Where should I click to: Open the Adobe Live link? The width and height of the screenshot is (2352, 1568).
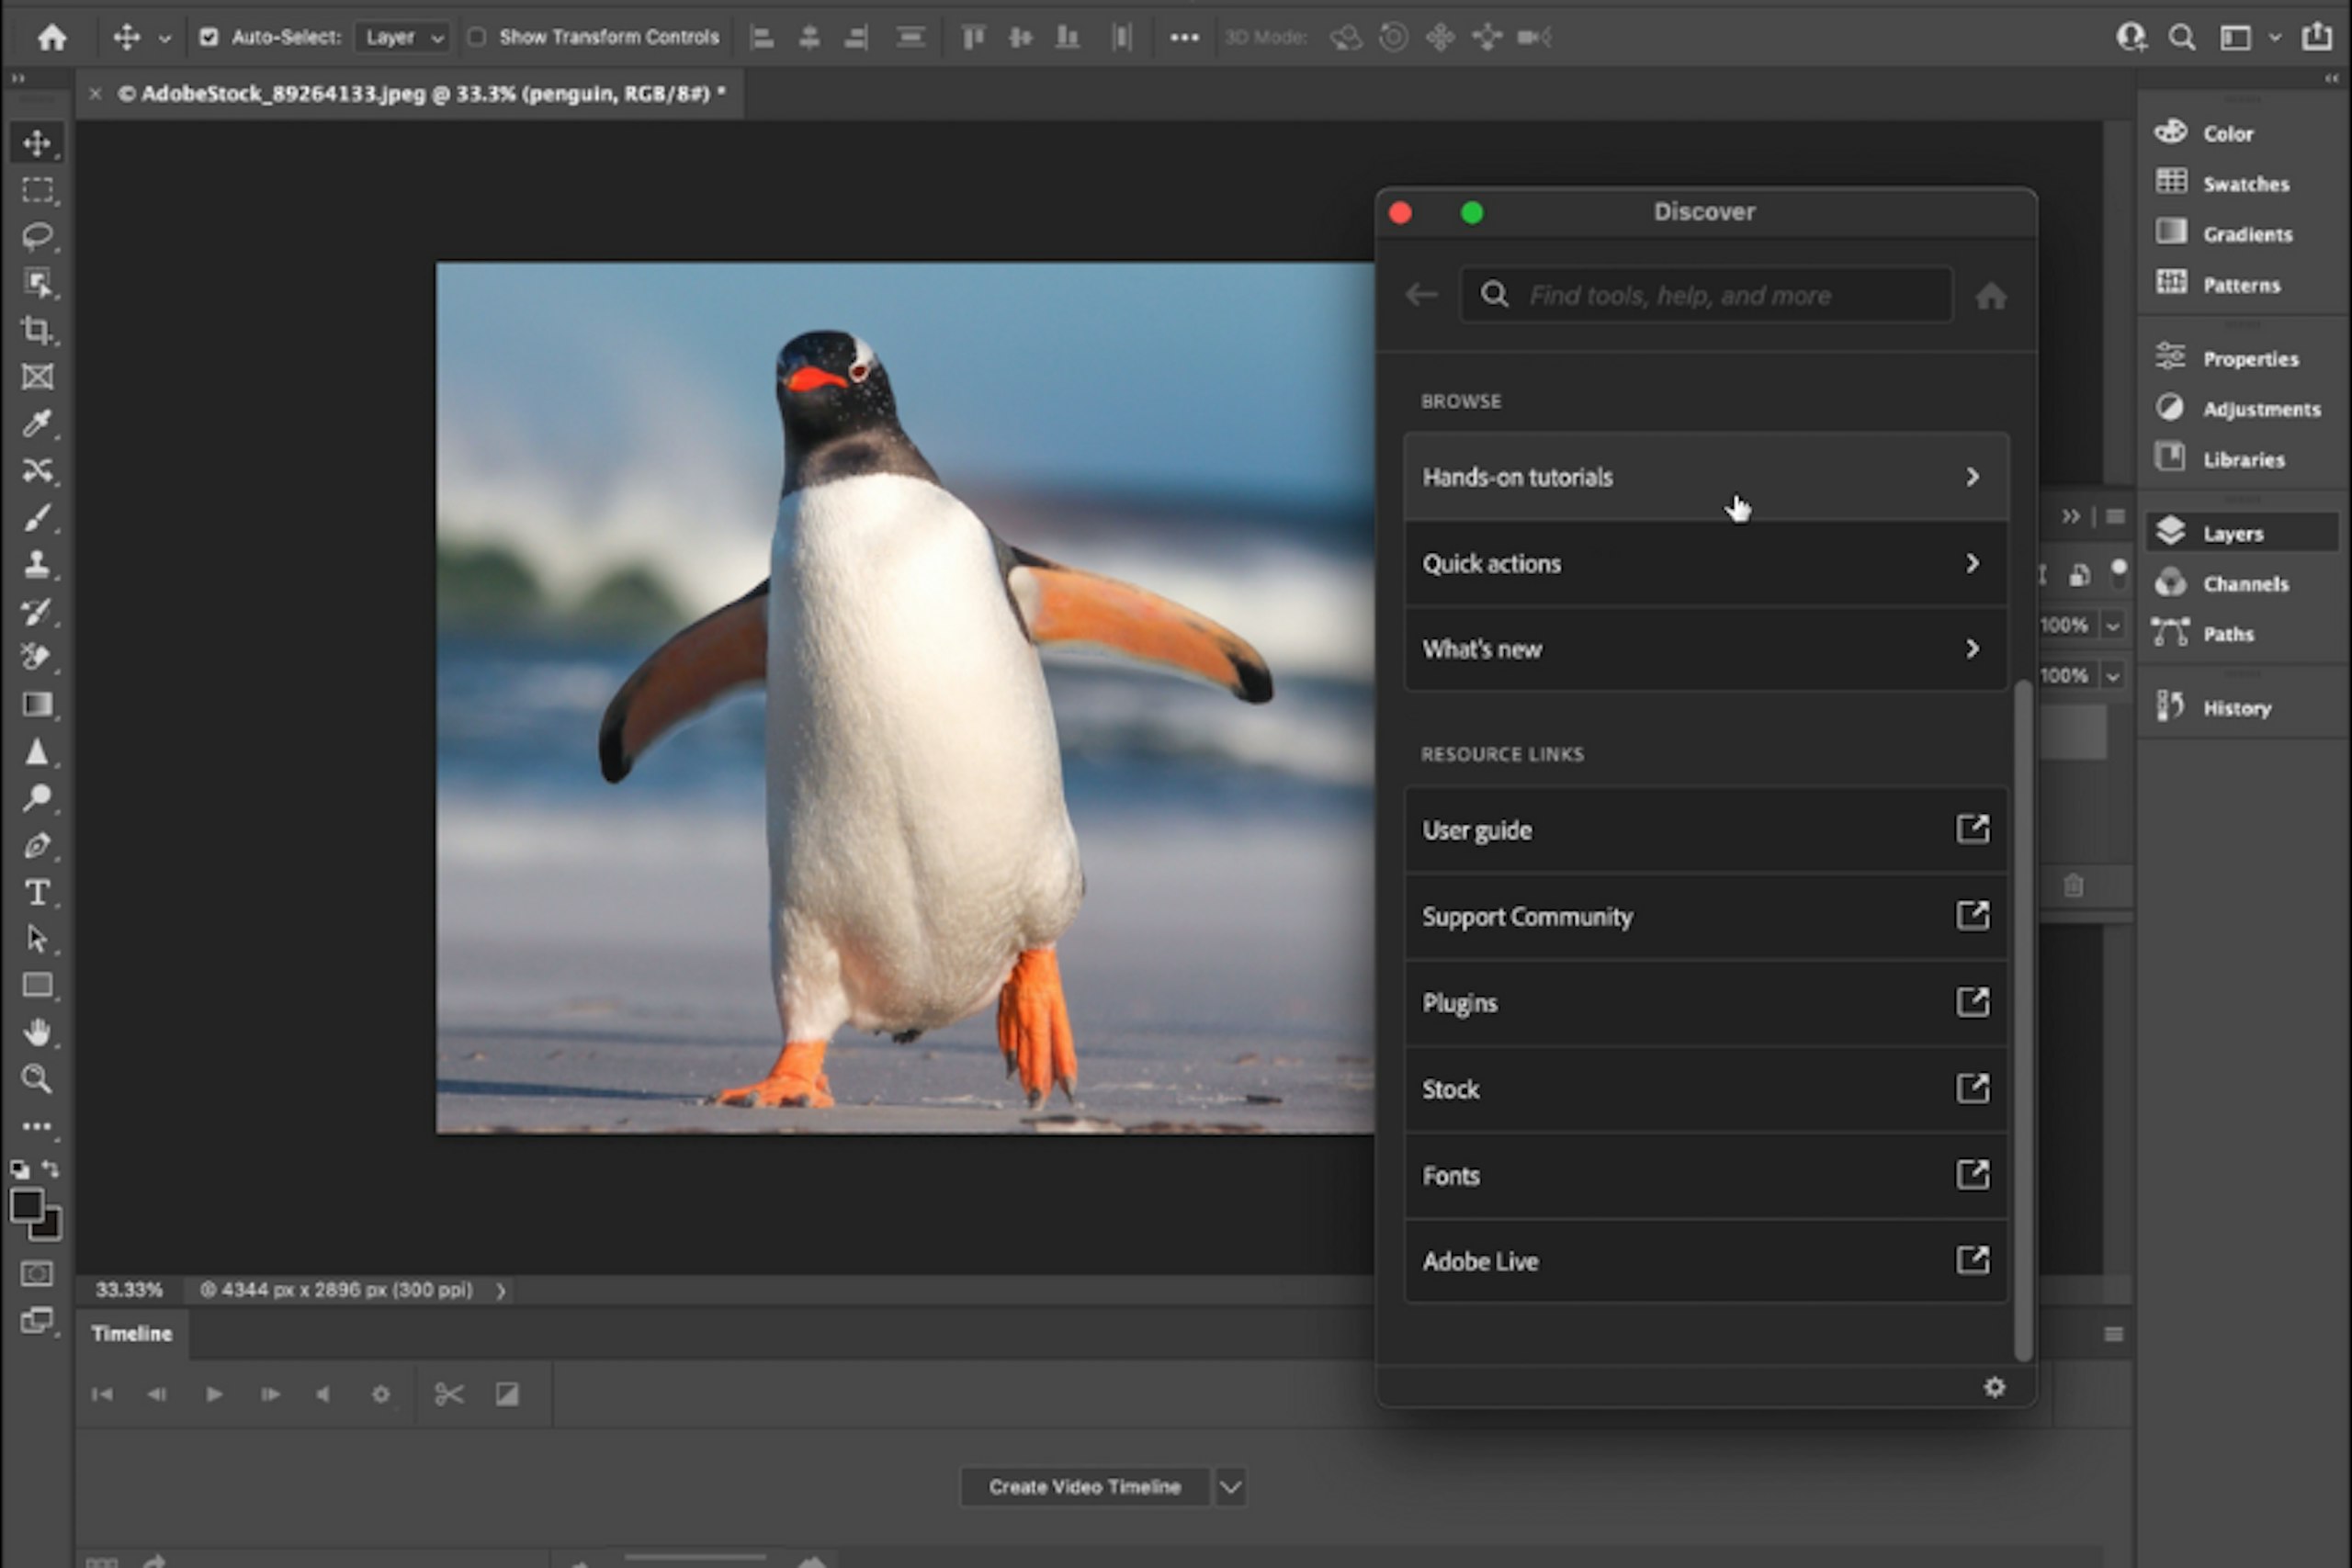point(1706,1261)
